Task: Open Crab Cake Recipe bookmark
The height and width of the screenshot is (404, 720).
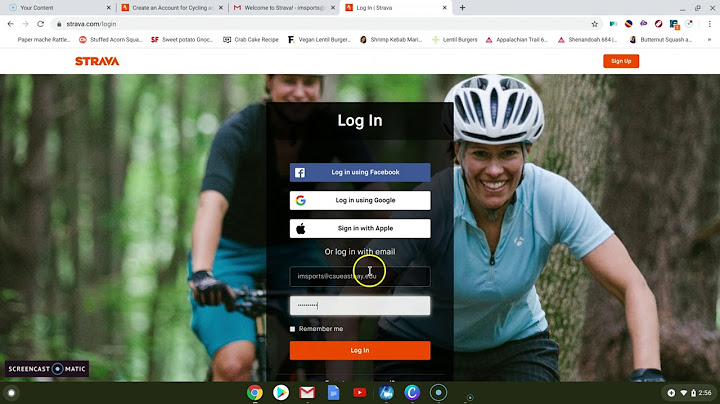Action: pyautogui.click(x=251, y=40)
